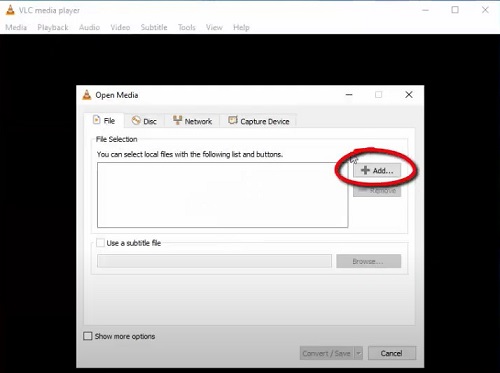The width and height of the screenshot is (500, 373).
Task: Minimize the Open Media dialog
Action: click(x=349, y=95)
